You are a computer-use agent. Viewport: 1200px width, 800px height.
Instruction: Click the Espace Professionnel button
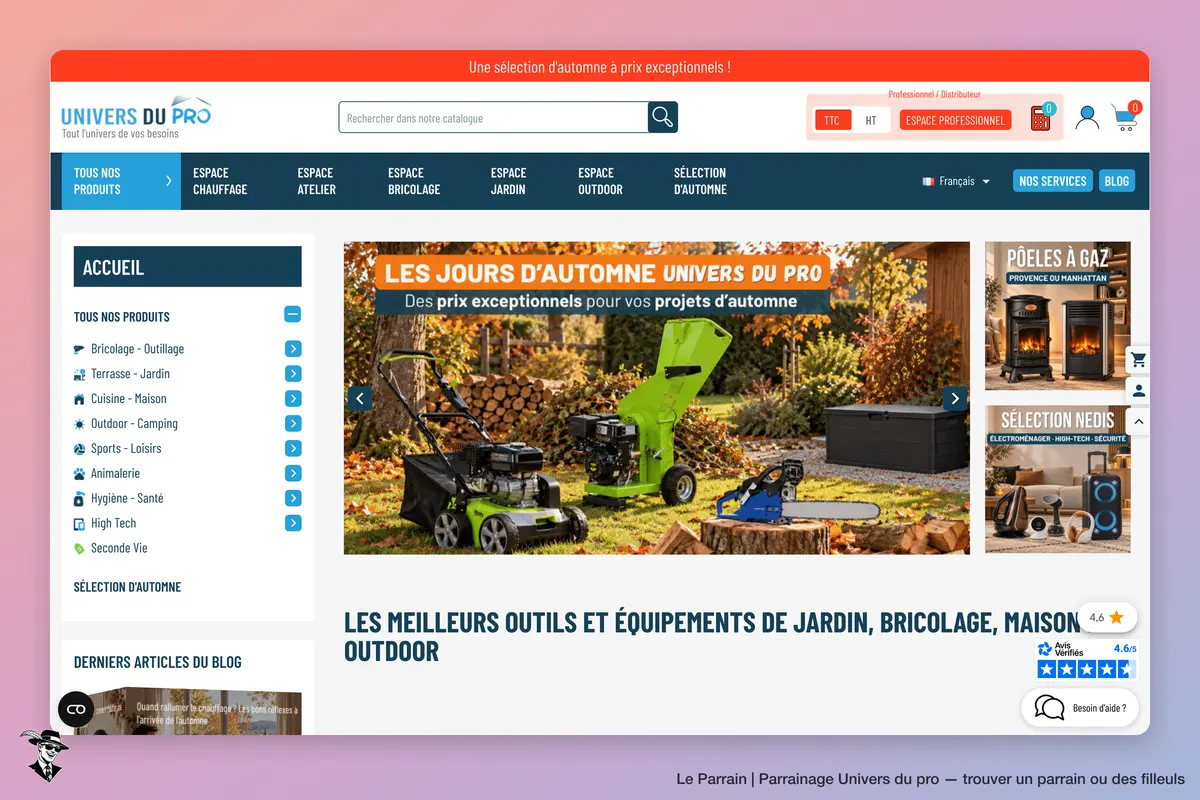pyautogui.click(x=955, y=120)
